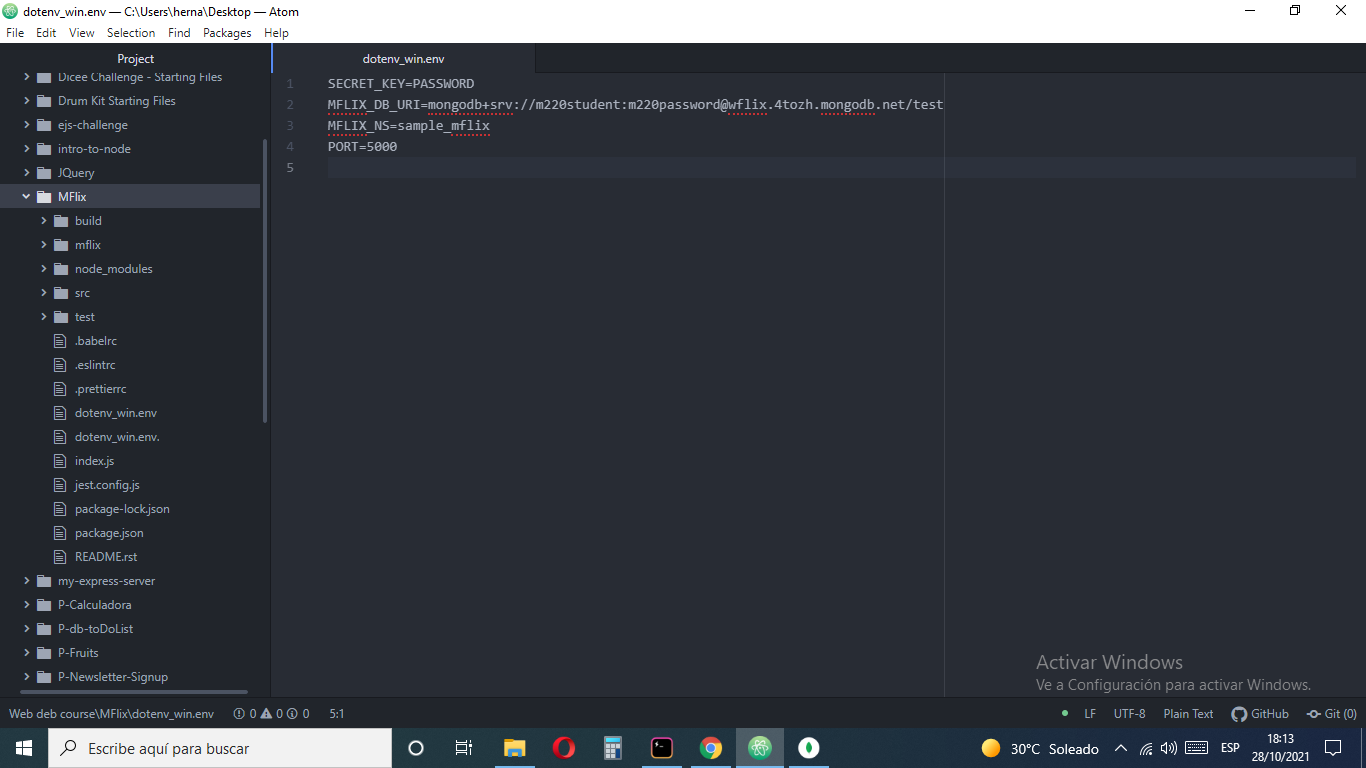Open the Packages menu
This screenshot has height=768, width=1366.
point(227,33)
